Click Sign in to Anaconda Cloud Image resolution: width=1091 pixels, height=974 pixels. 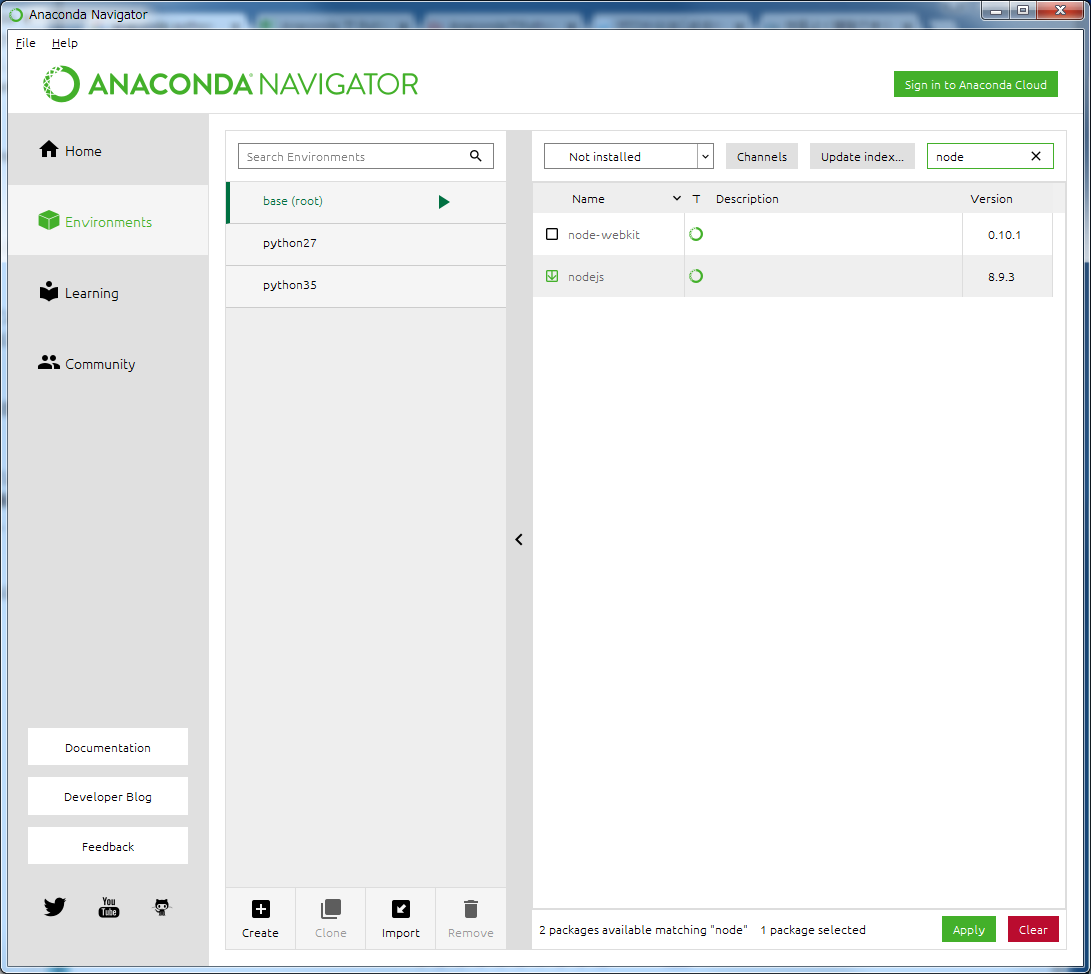[x=975, y=84]
